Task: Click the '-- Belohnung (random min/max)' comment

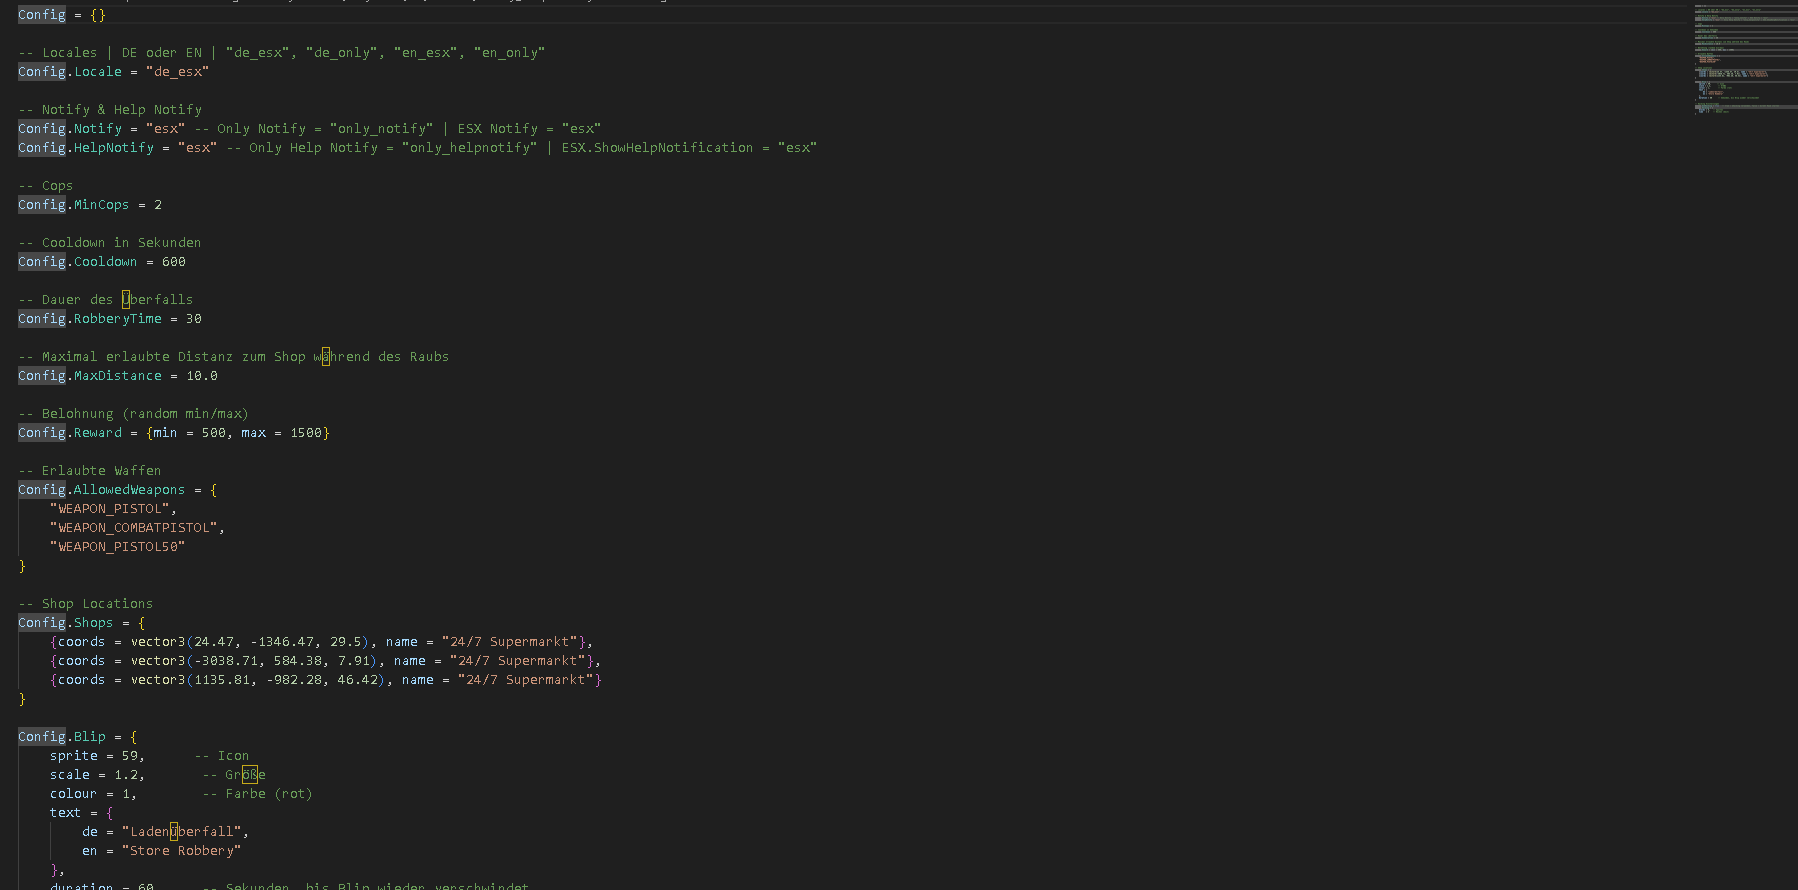Action: tap(134, 414)
